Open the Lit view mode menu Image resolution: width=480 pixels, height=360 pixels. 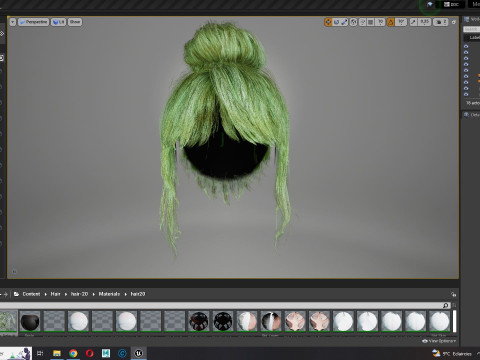[x=58, y=22]
